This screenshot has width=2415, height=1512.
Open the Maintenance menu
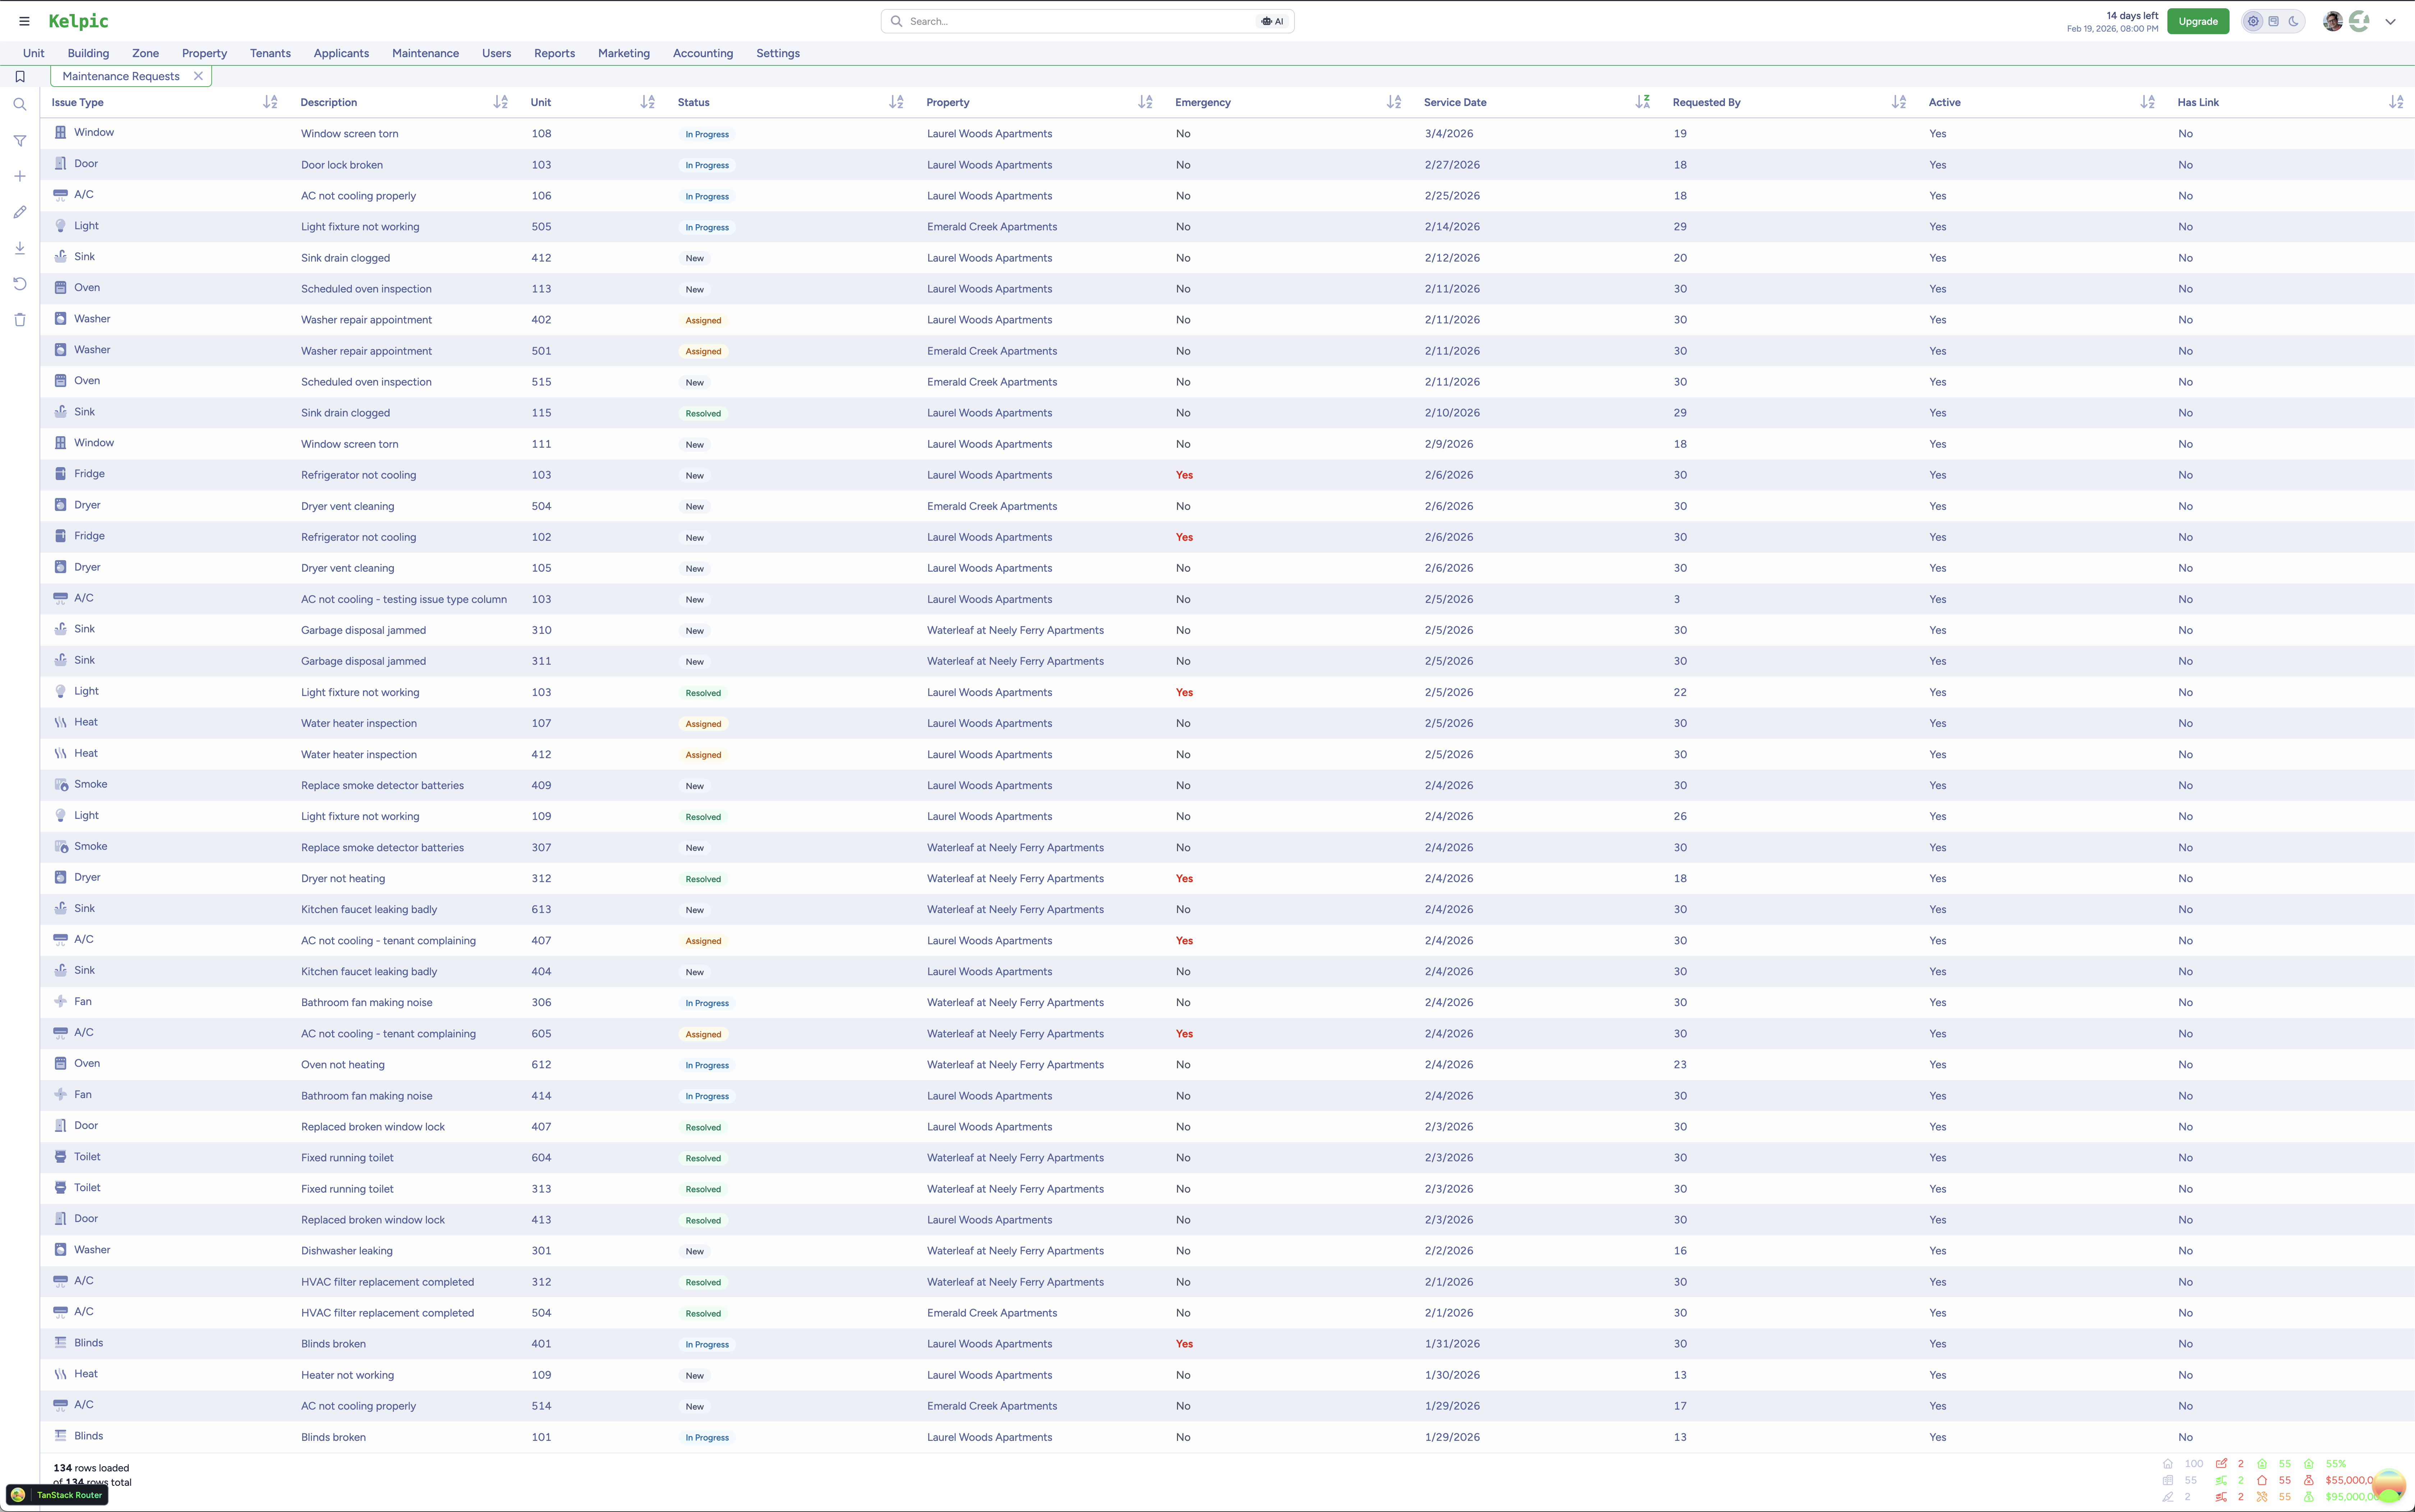point(425,53)
